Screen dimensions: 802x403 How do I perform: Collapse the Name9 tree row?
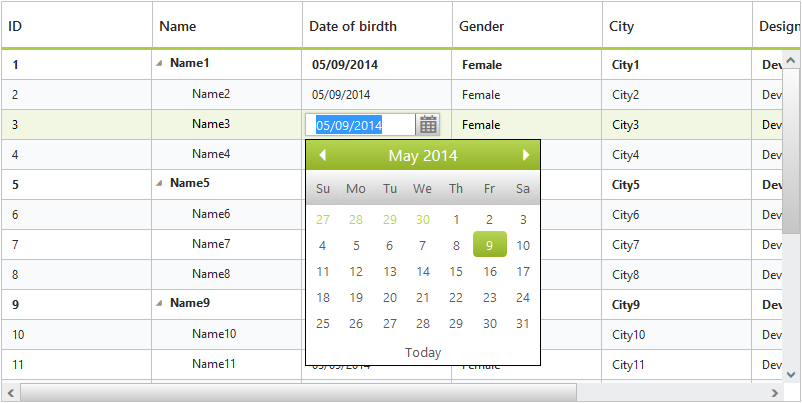[159, 303]
